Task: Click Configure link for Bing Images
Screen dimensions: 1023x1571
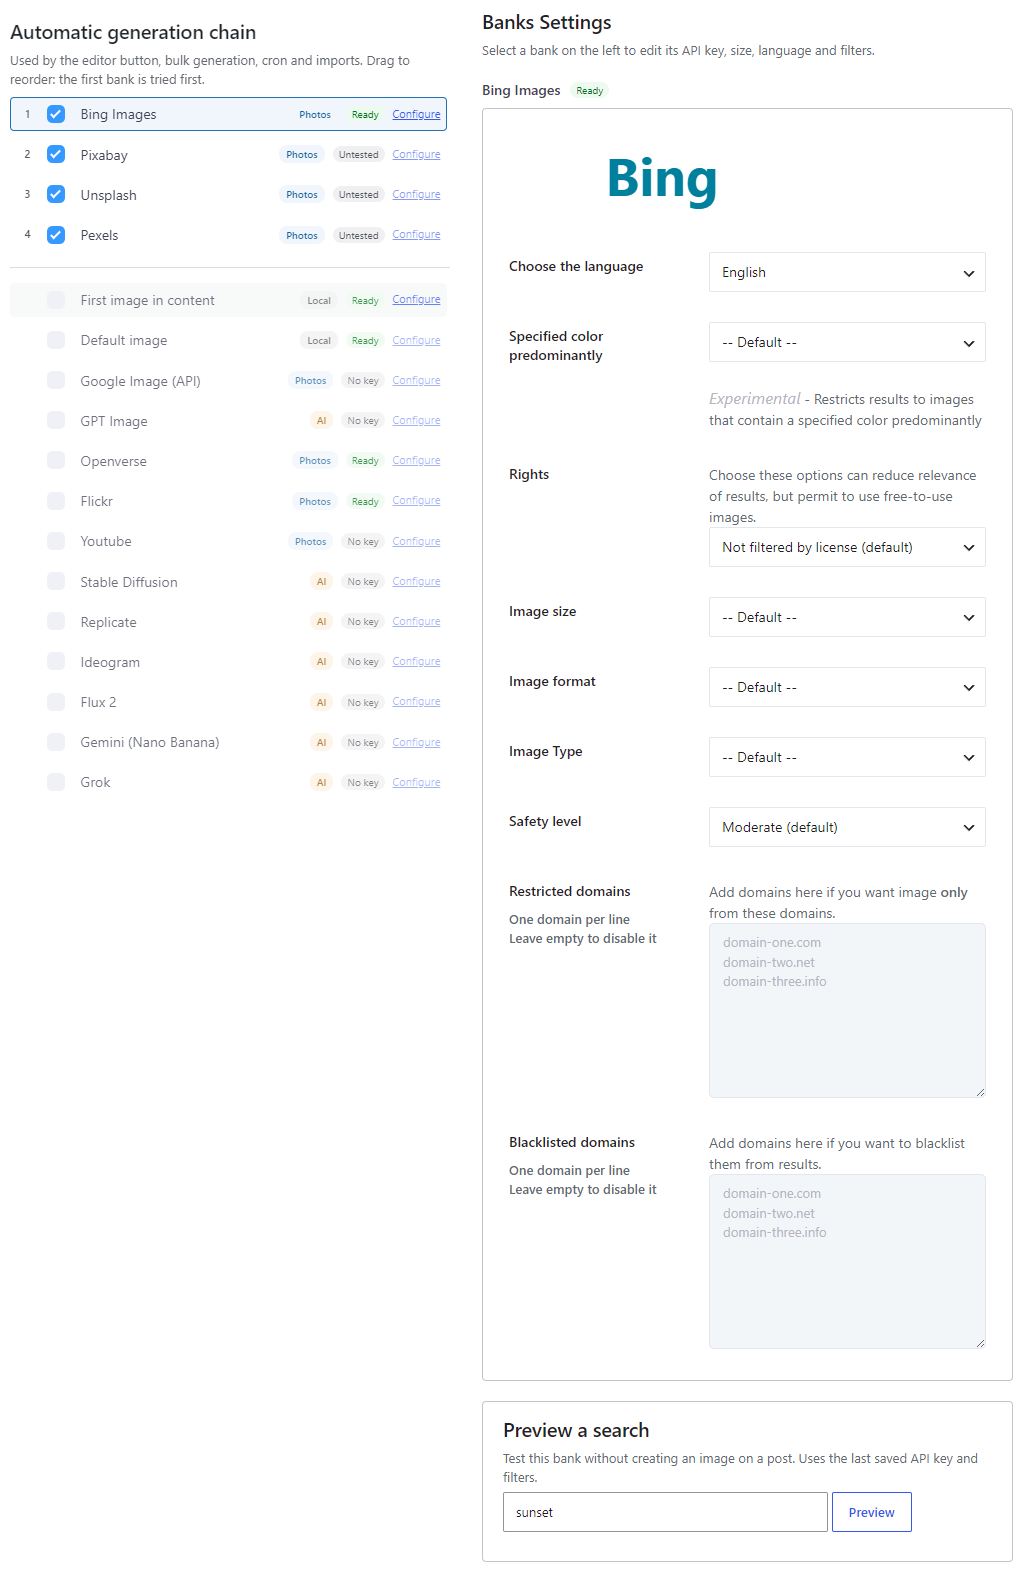Action: tap(416, 114)
